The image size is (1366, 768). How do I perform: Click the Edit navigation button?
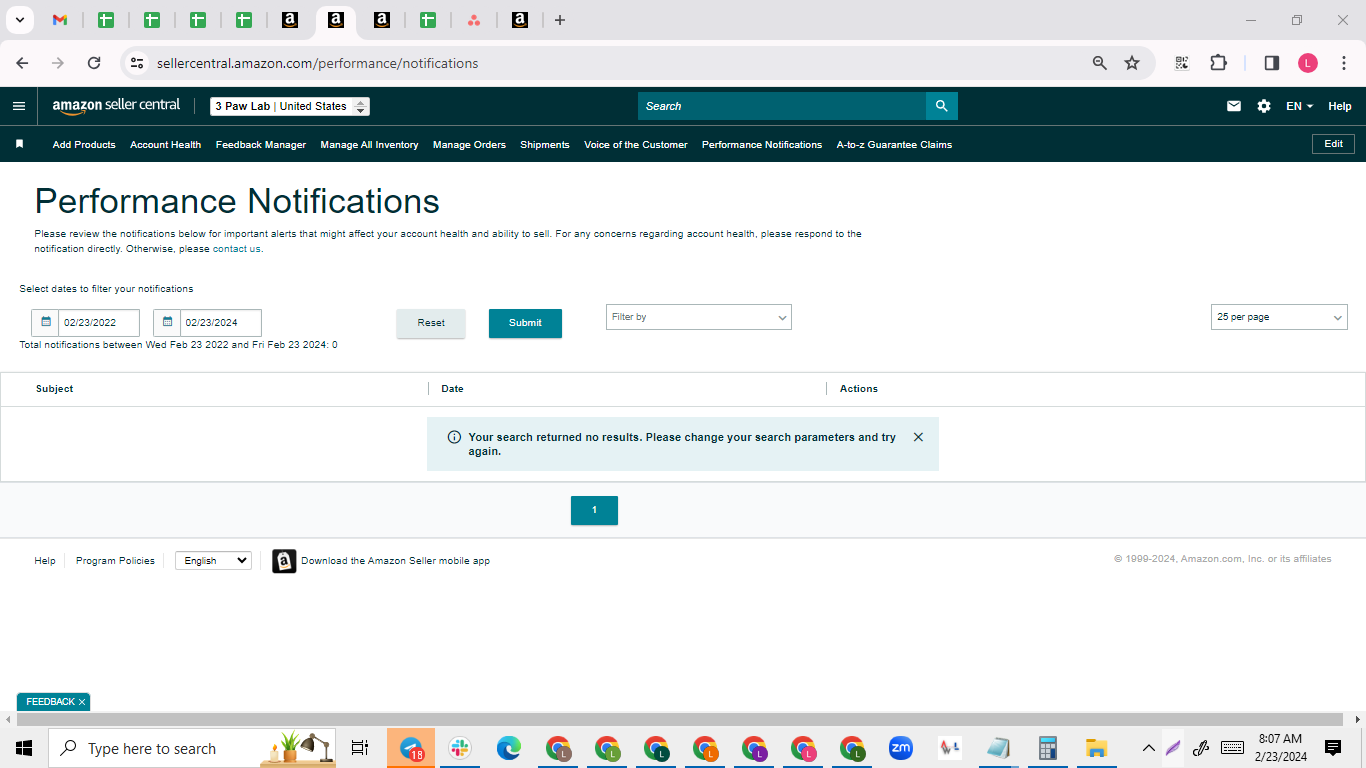coord(1333,144)
